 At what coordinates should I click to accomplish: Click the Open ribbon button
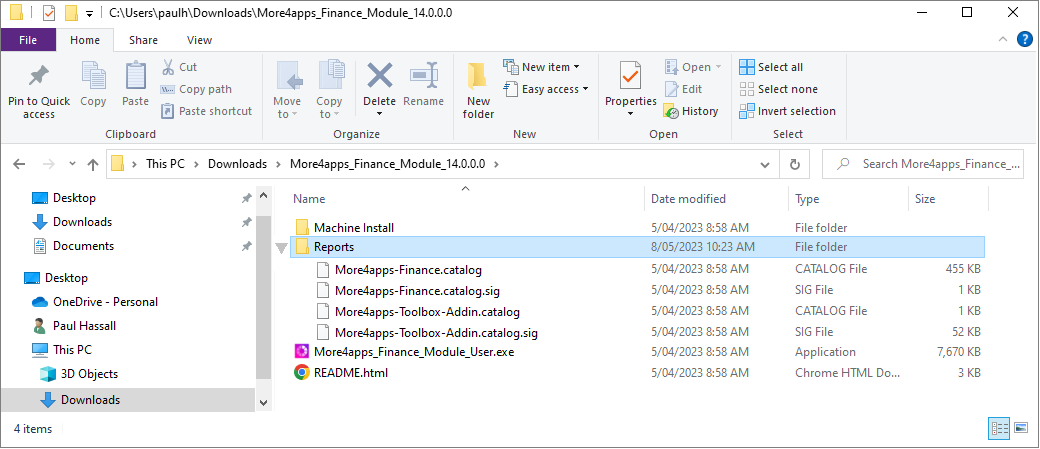coord(692,67)
